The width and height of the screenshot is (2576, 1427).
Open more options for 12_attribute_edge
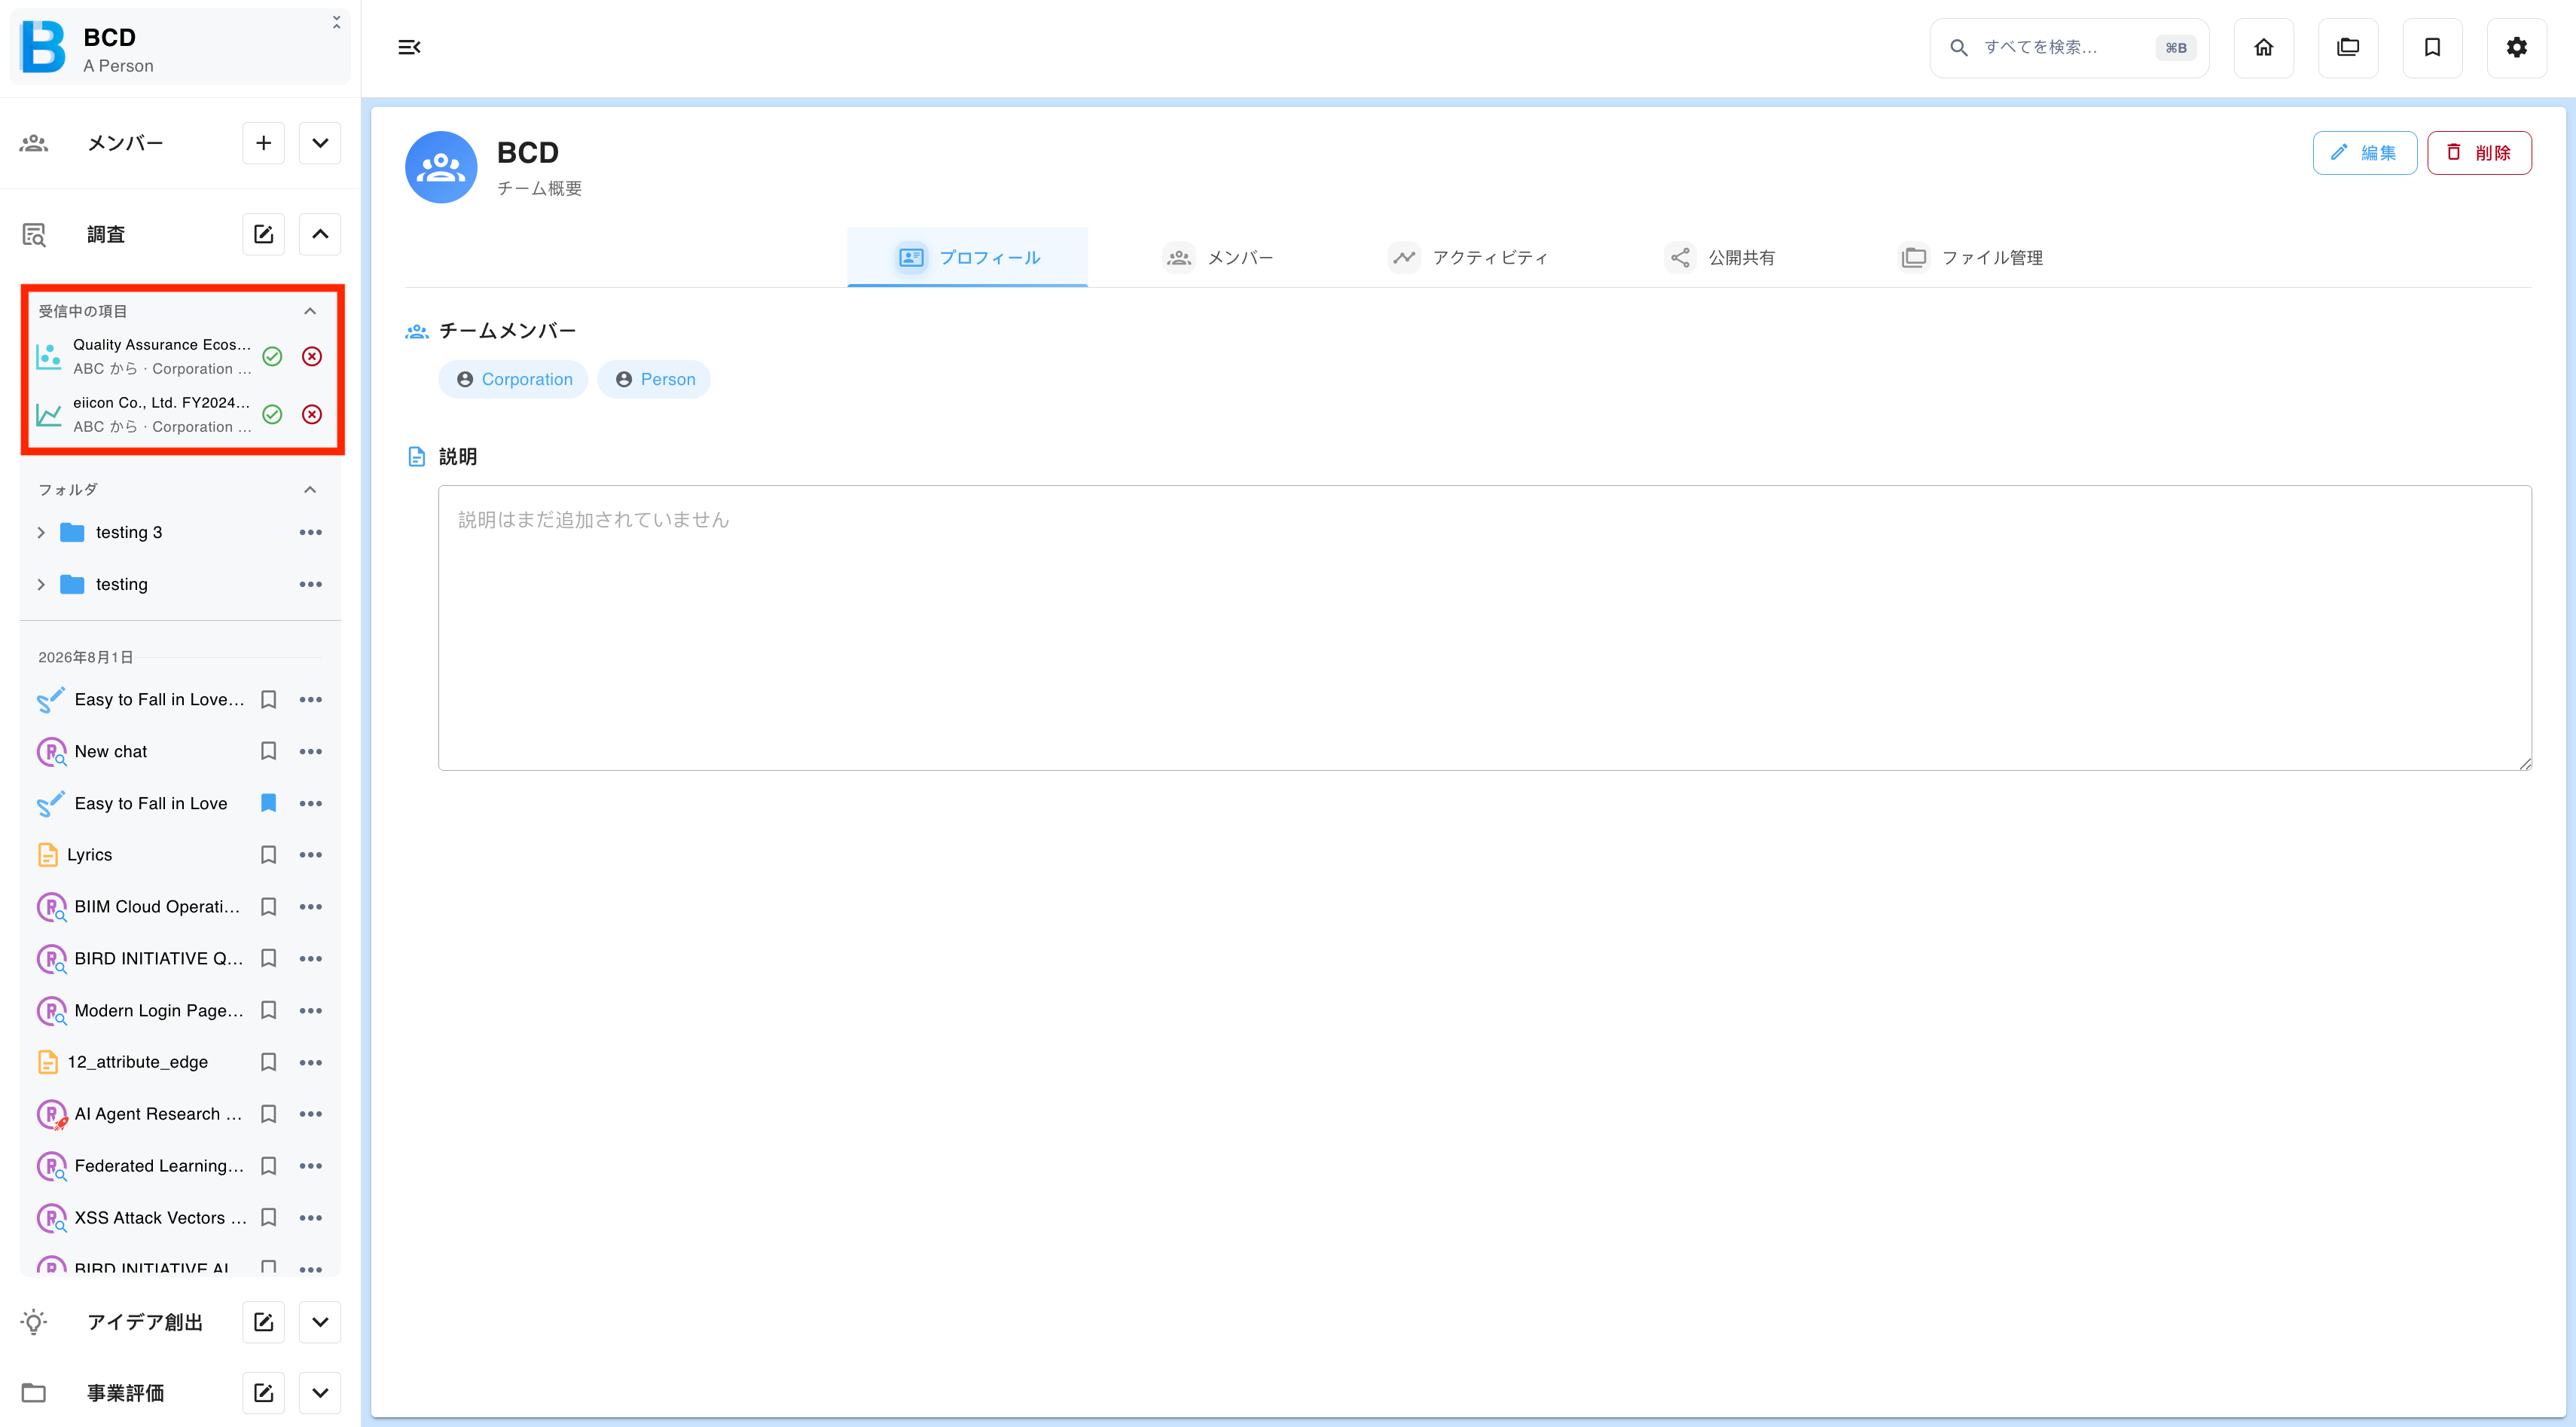click(311, 1062)
